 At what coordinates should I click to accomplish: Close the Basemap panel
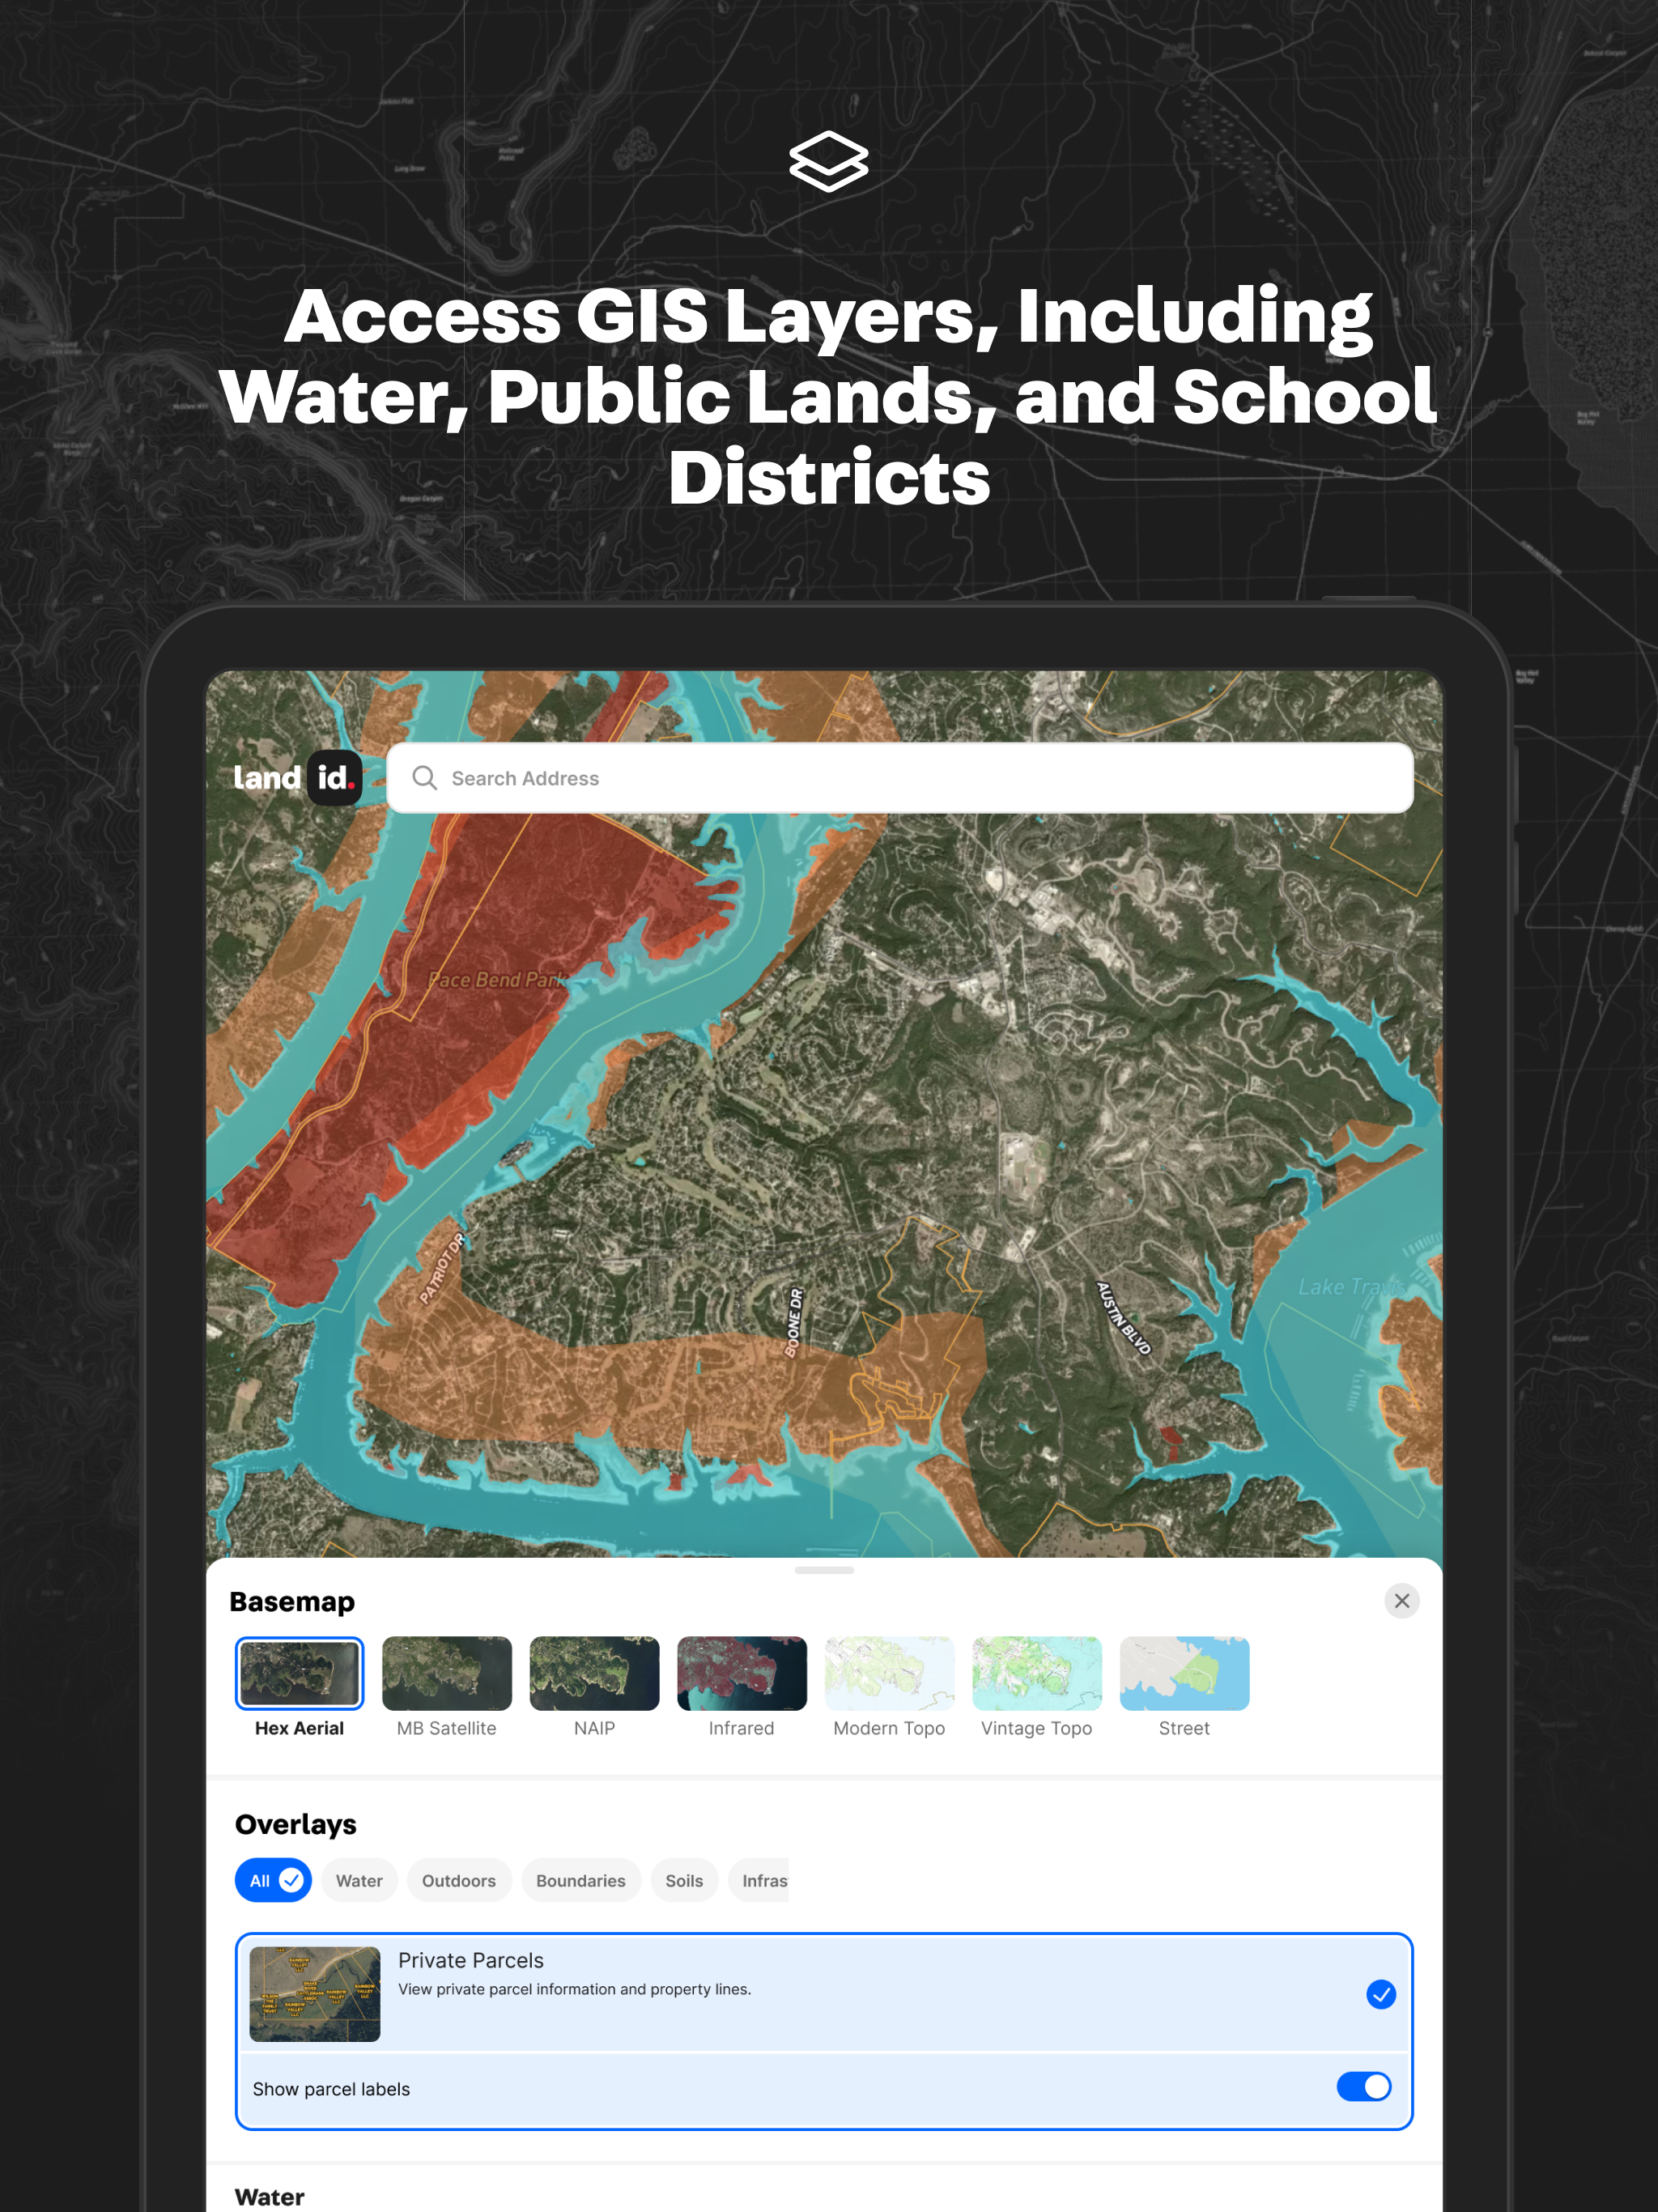point(1401,1601)
